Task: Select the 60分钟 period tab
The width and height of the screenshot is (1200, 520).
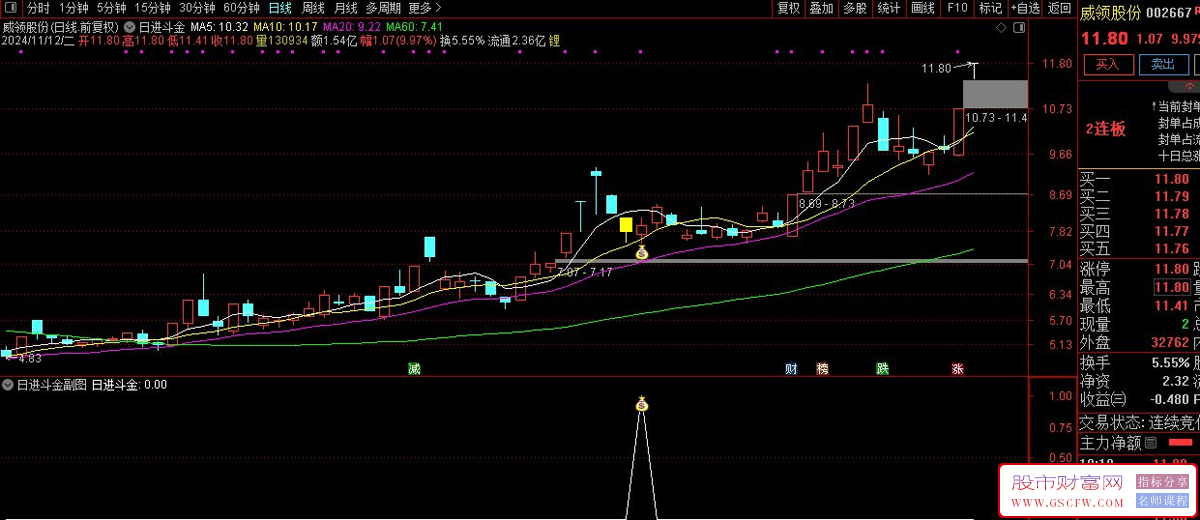Action: pos(242,8)
